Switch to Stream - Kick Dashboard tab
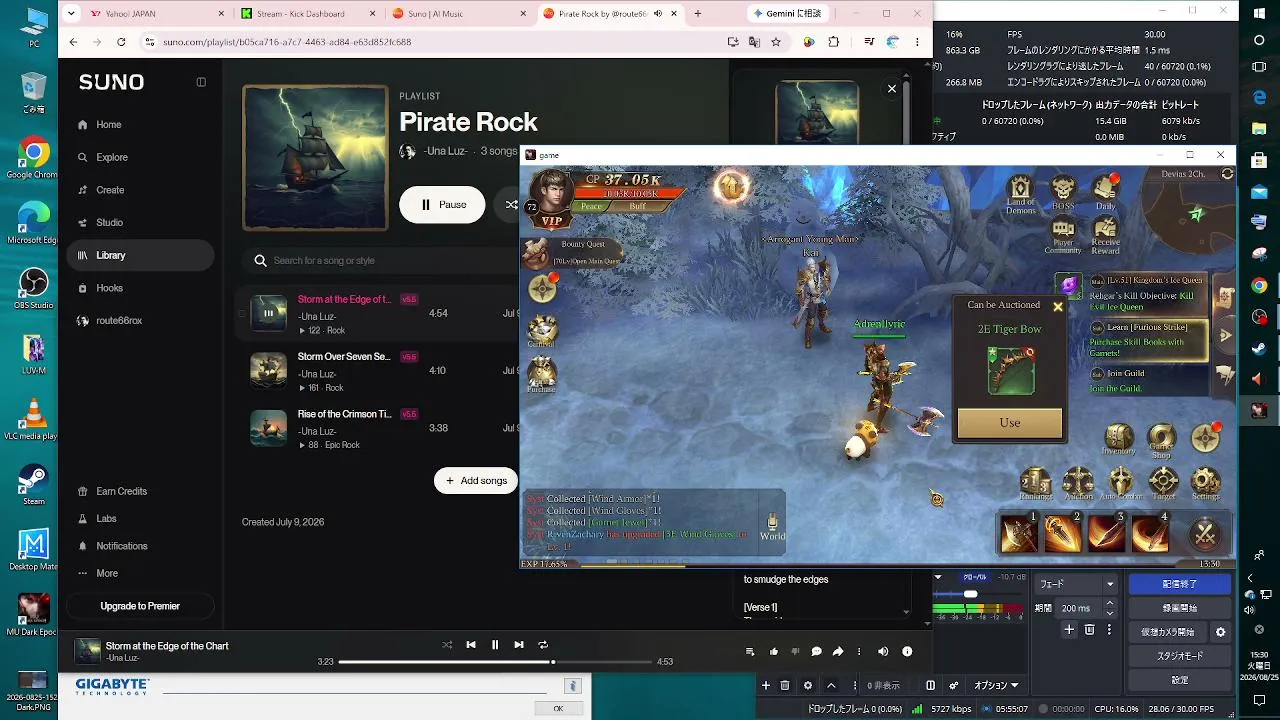Screen dimensions: 1280x720 pos(307,14)
